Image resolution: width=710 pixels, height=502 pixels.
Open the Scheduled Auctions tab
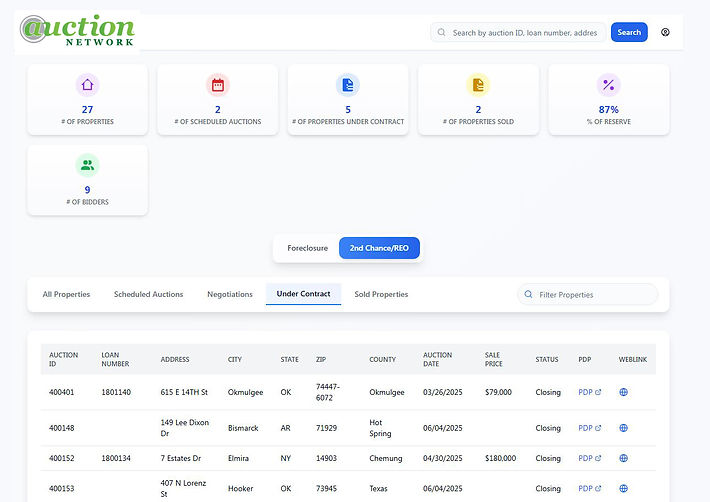click(149, 294)
